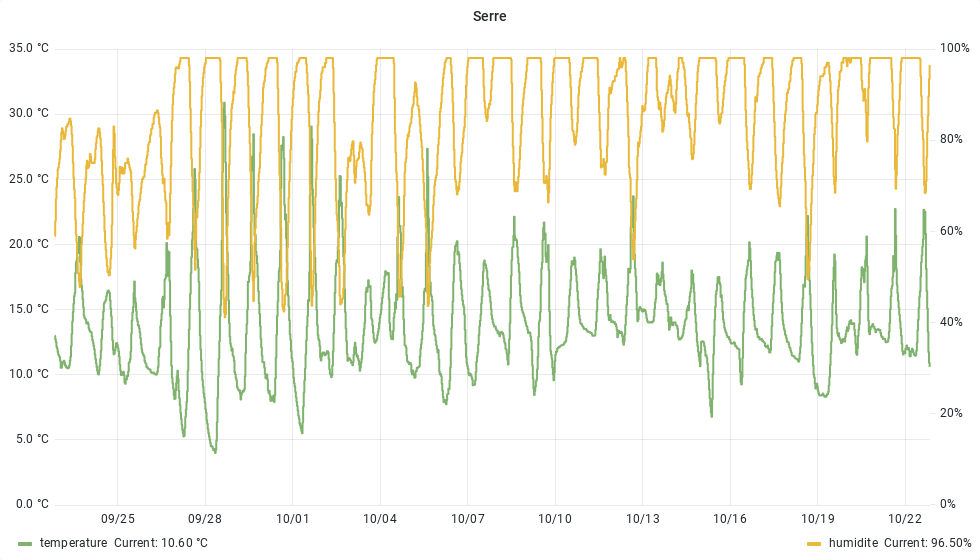Viewport: 980px width, 560px height.
Task: Click the 10/07 date axis label
Action: 467,519
